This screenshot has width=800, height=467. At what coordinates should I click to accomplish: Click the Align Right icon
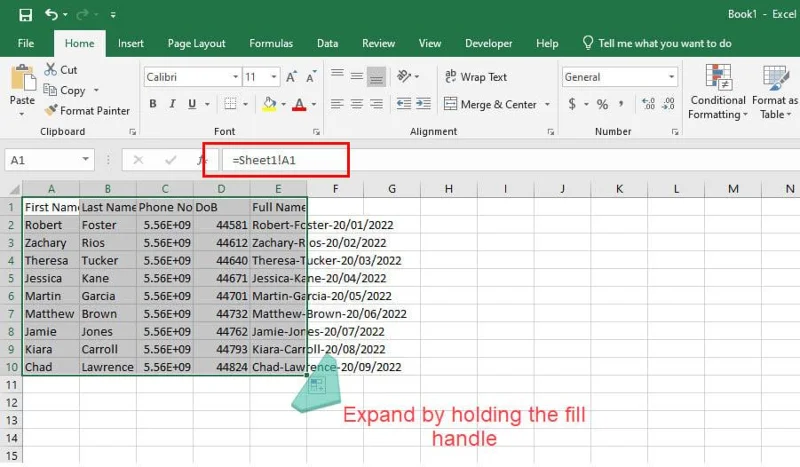coord(376,104)
